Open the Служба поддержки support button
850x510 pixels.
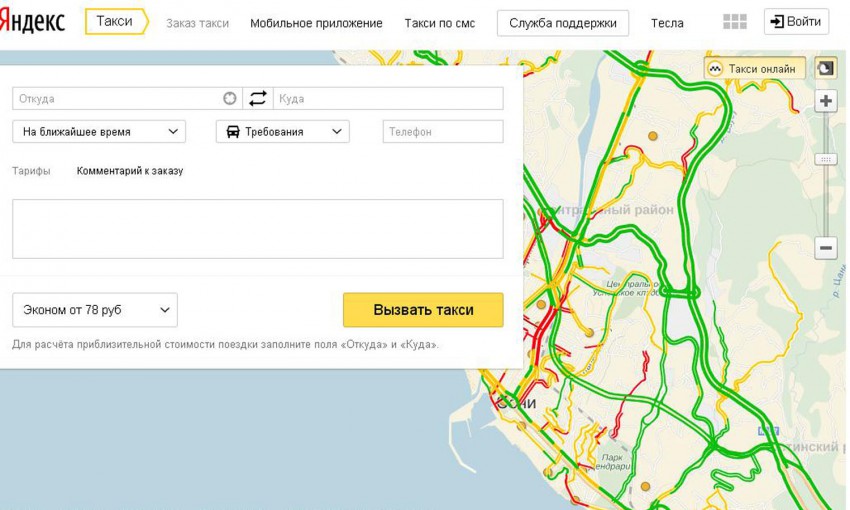563,23
